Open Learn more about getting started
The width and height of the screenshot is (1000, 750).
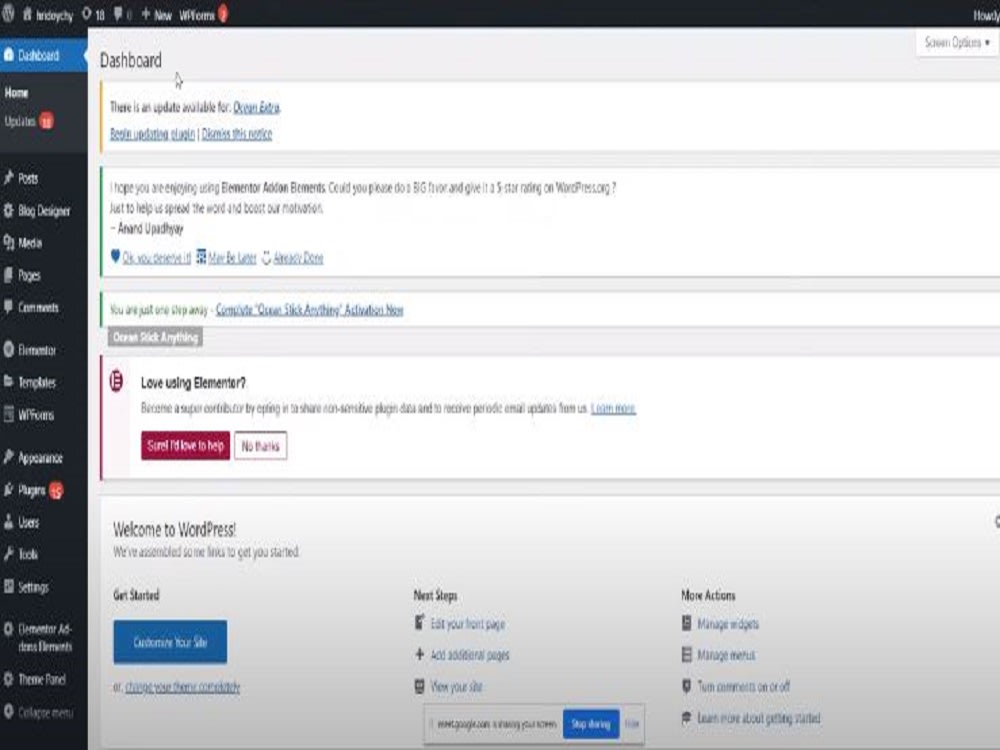pos(758,718)
